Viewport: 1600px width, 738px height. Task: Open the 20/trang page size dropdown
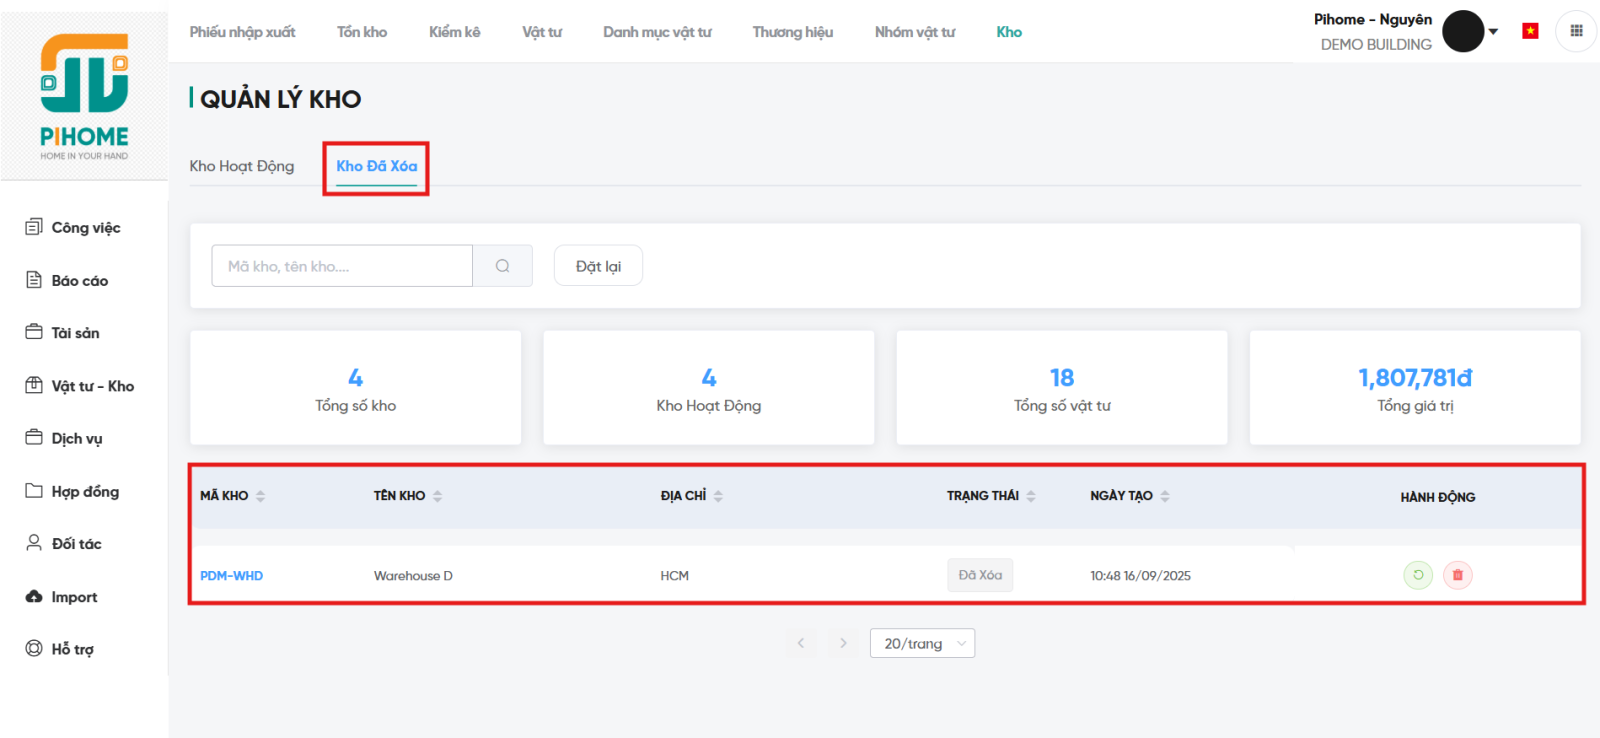922,643
